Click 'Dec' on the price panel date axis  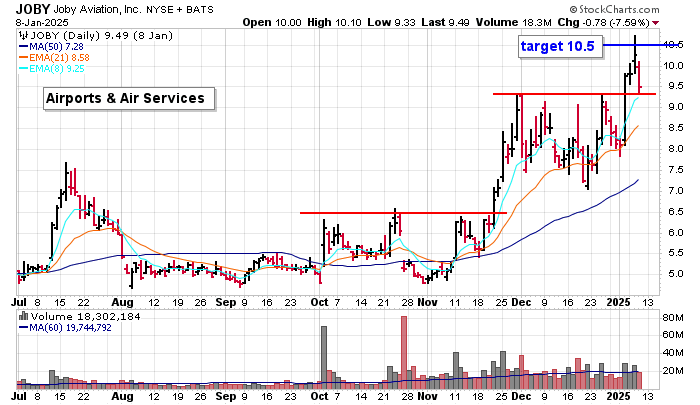(x=521, y=302)
